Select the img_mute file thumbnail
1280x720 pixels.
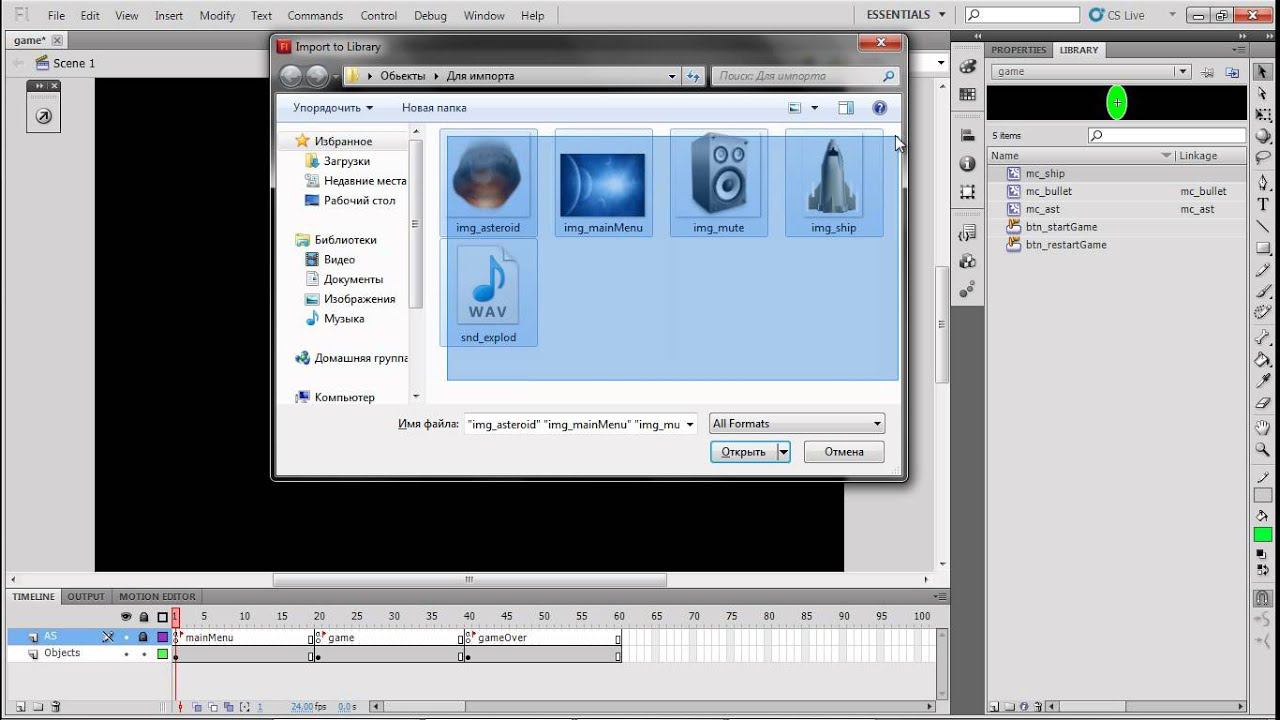point(718,182)
